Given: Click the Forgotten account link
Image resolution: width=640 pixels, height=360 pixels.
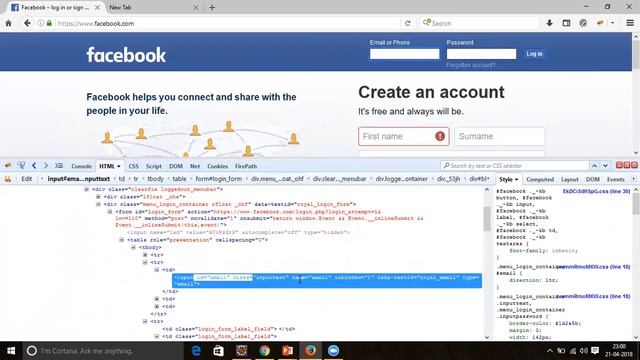Looking at the screenshot, I should coord(471,65).
